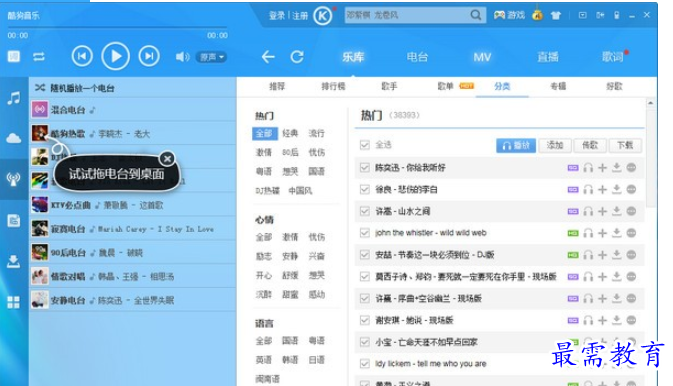The height and width of the screenshot is (386, 673).
Task: Select 经典 under 热门 category
Action: [290, 133]
